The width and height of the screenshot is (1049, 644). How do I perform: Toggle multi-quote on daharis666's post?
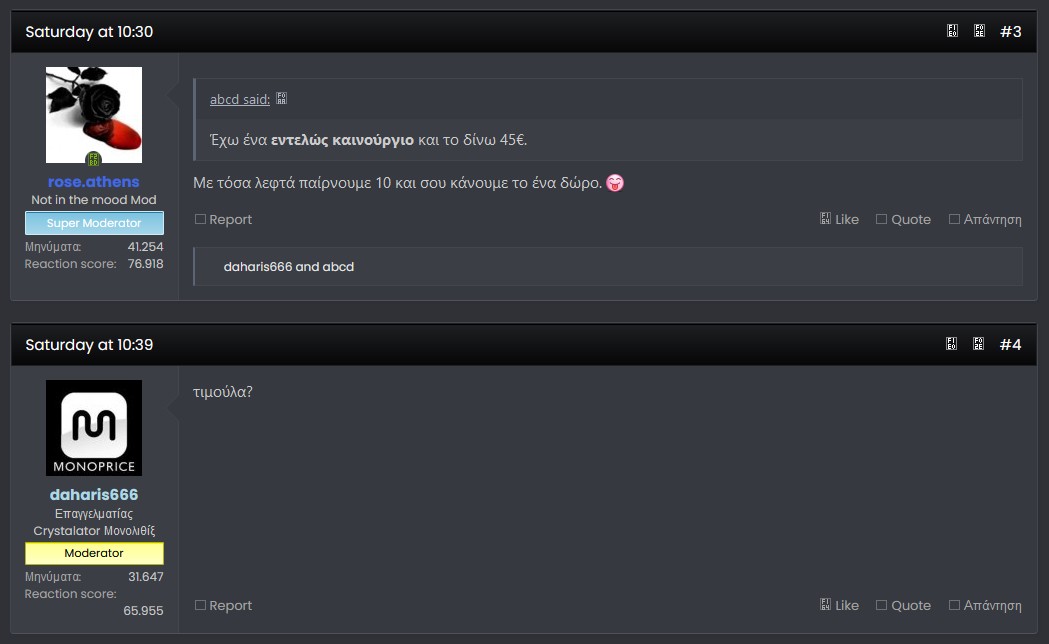click(x=903, y=605)
